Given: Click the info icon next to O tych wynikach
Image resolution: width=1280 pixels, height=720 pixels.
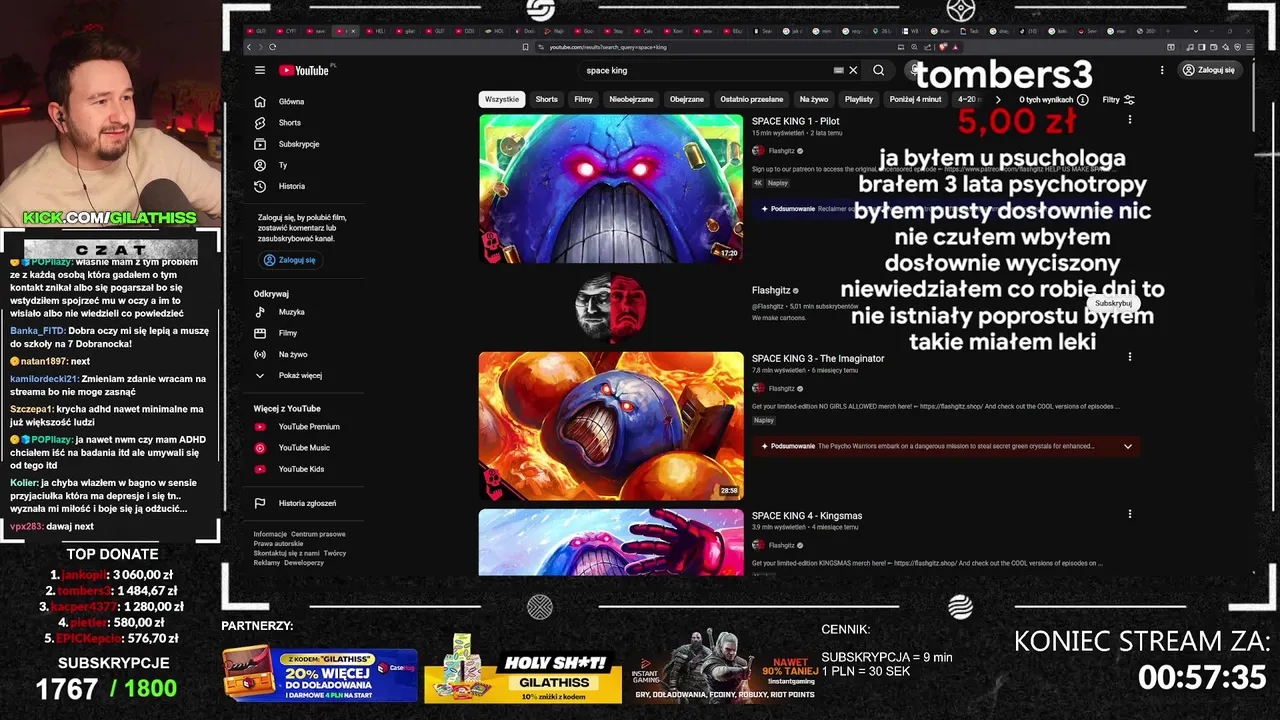Looking at the screenshot, I should point(1083,100).
